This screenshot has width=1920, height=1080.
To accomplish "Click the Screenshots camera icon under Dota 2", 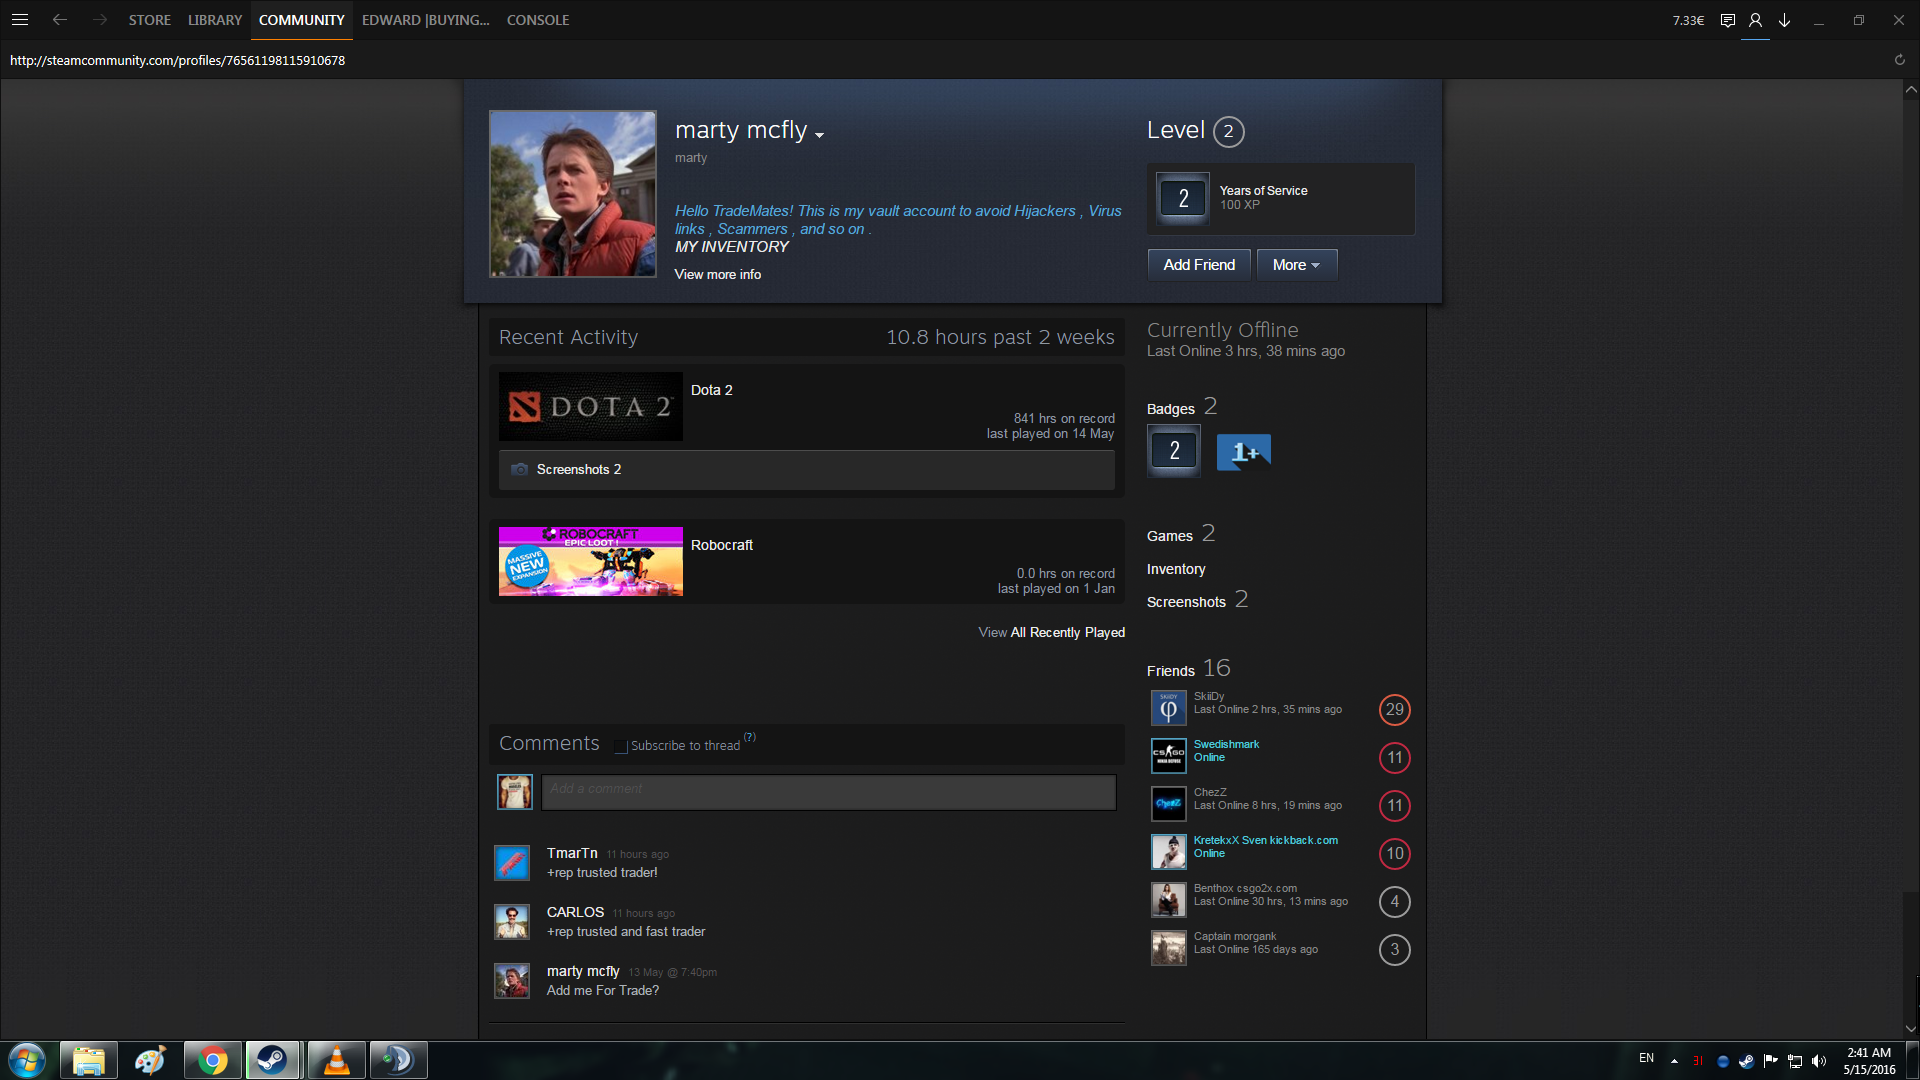I will 519,469.
